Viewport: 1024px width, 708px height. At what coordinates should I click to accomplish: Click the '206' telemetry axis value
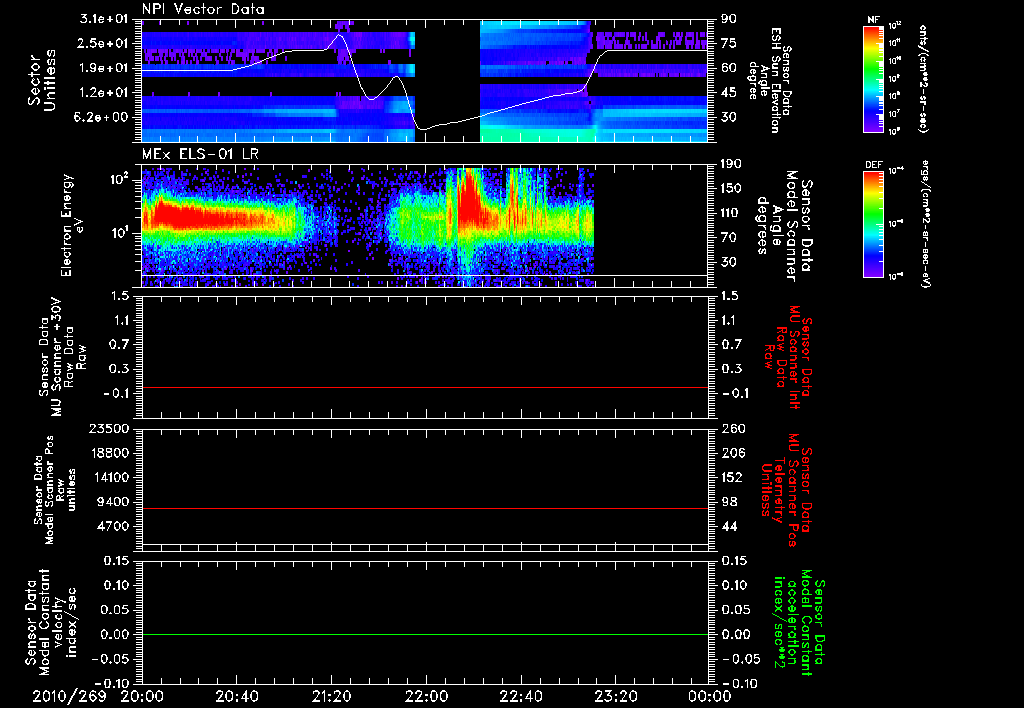pyautogui.click(x=732, y=453)
